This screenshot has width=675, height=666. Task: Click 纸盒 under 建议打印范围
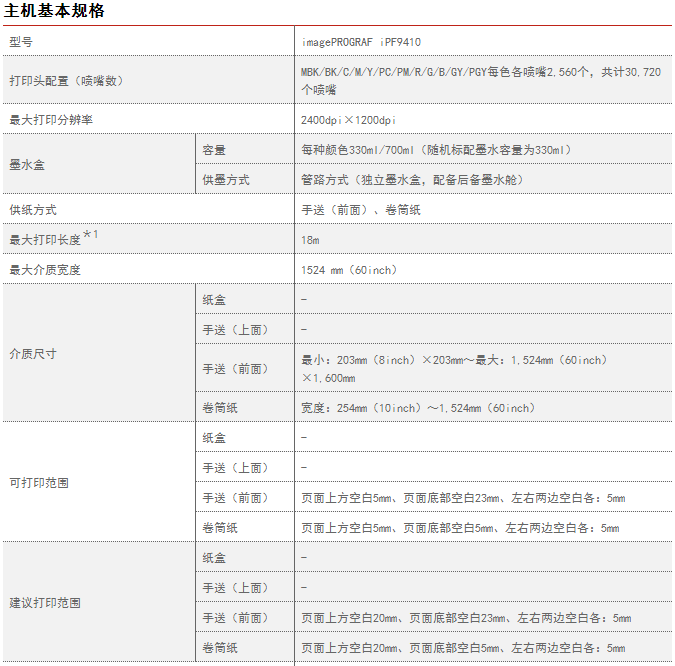coord(214,558)
